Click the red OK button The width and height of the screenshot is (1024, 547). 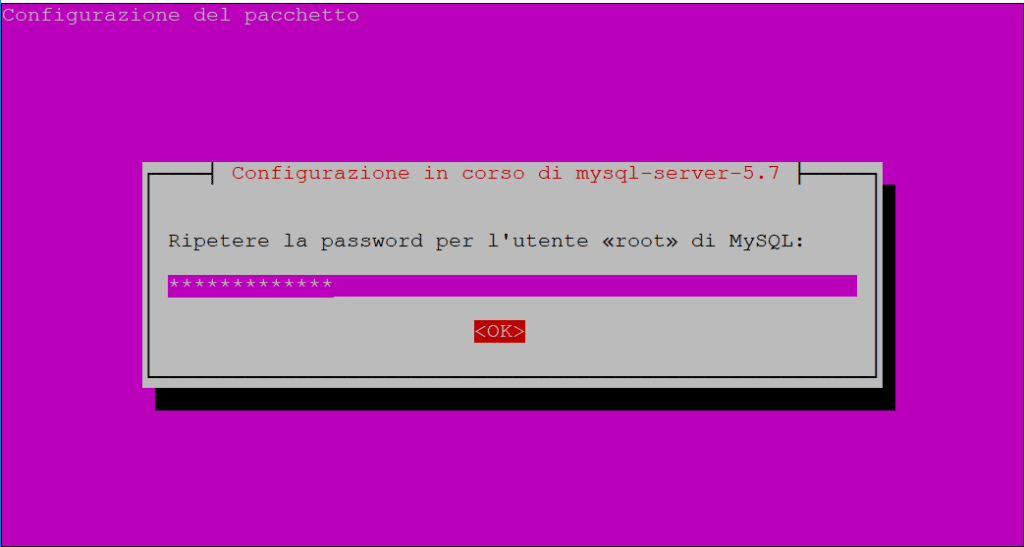tap(500, 332)
